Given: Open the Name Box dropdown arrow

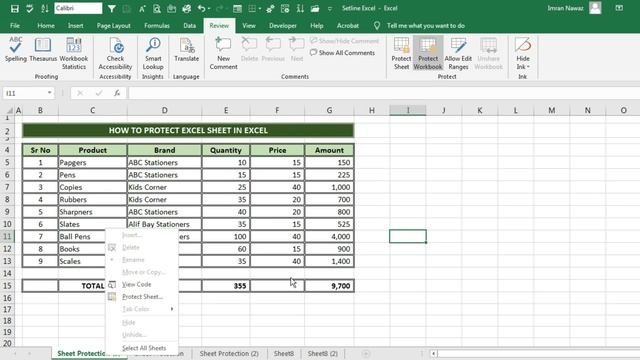Looking at the screenshot, I should 49,93.
